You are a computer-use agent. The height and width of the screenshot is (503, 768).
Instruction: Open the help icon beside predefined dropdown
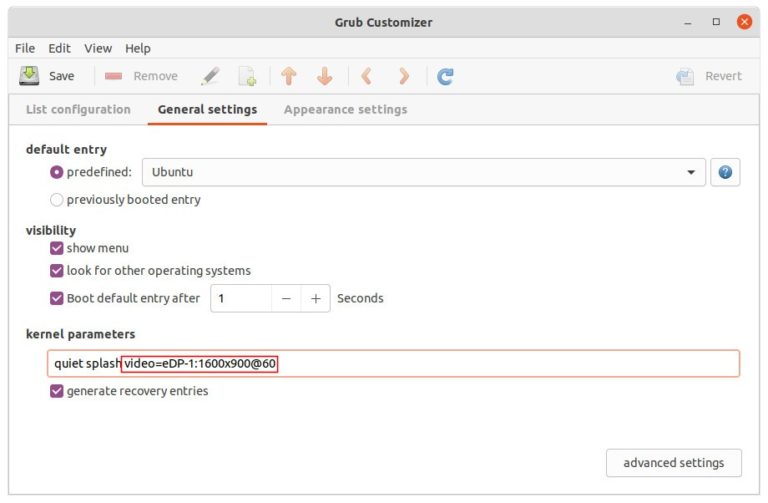pos(725,172)
